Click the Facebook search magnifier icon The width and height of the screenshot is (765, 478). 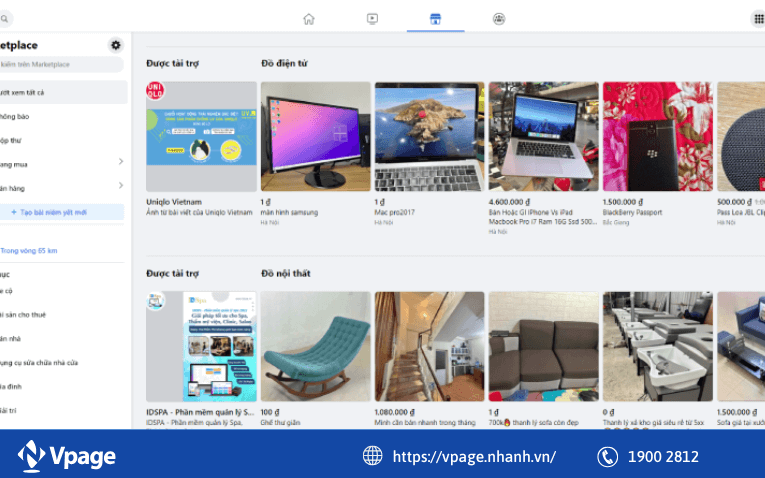pyautogui.click(x=5, y=18)
